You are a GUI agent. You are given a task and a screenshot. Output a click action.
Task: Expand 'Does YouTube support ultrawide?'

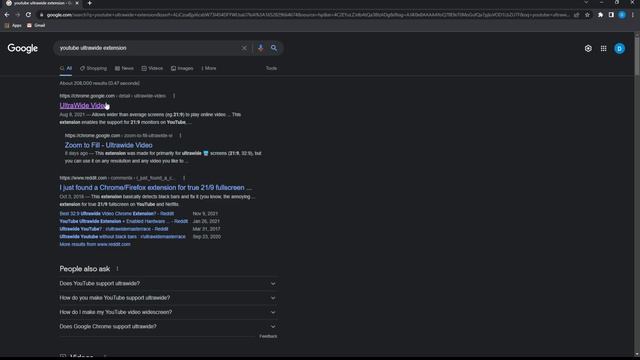coord(168,283)
